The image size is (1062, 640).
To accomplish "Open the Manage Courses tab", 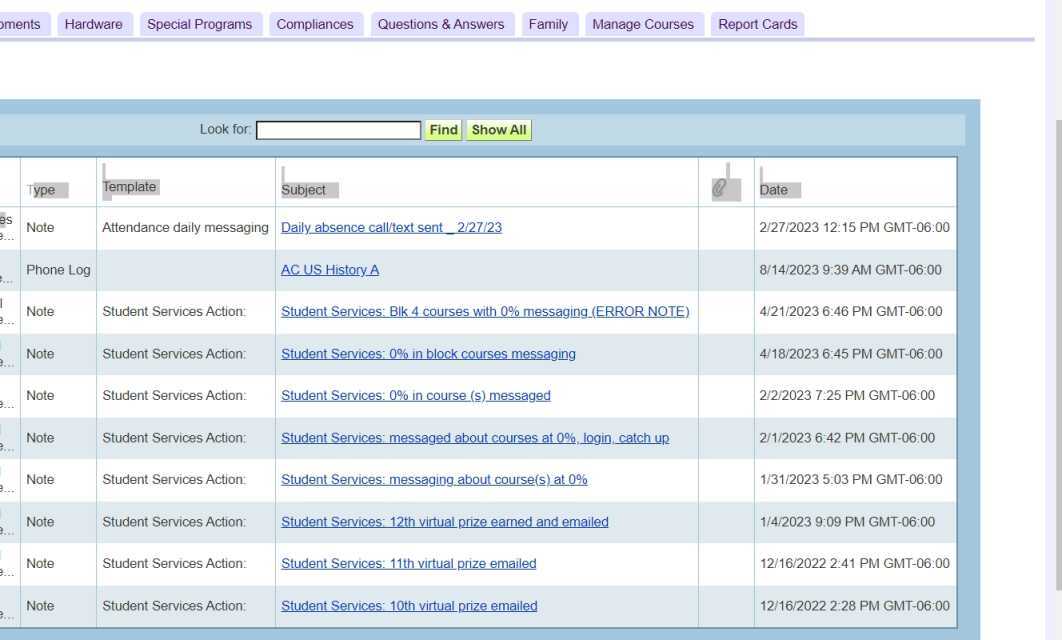I will click(x=642, y=24).
